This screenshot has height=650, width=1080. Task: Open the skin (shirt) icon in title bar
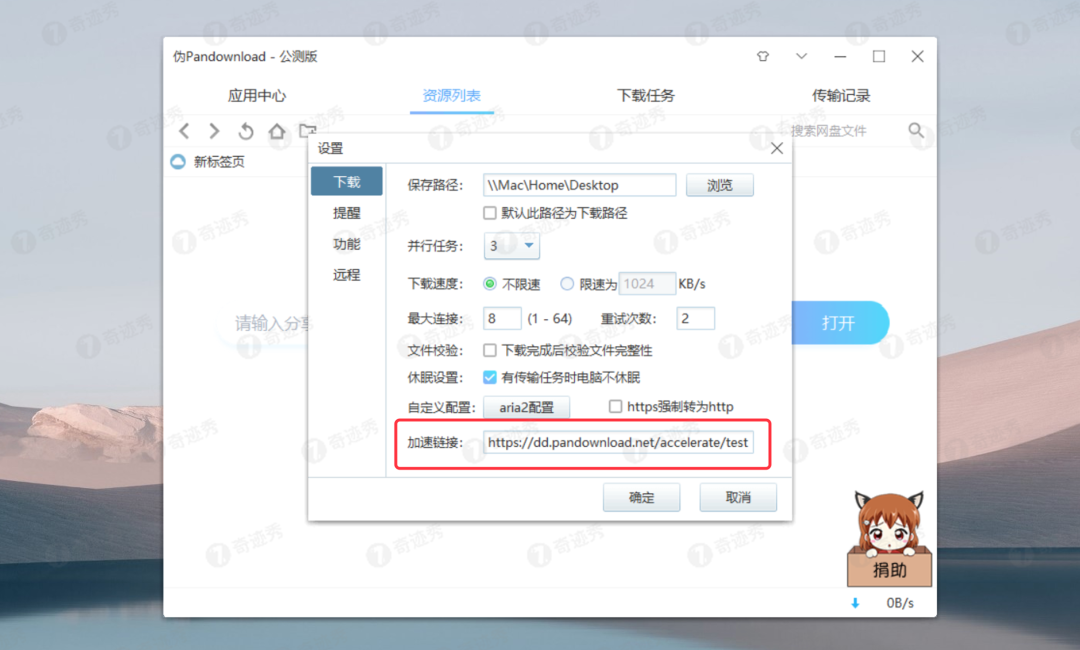pyautogui.click(x=762, y=56)
